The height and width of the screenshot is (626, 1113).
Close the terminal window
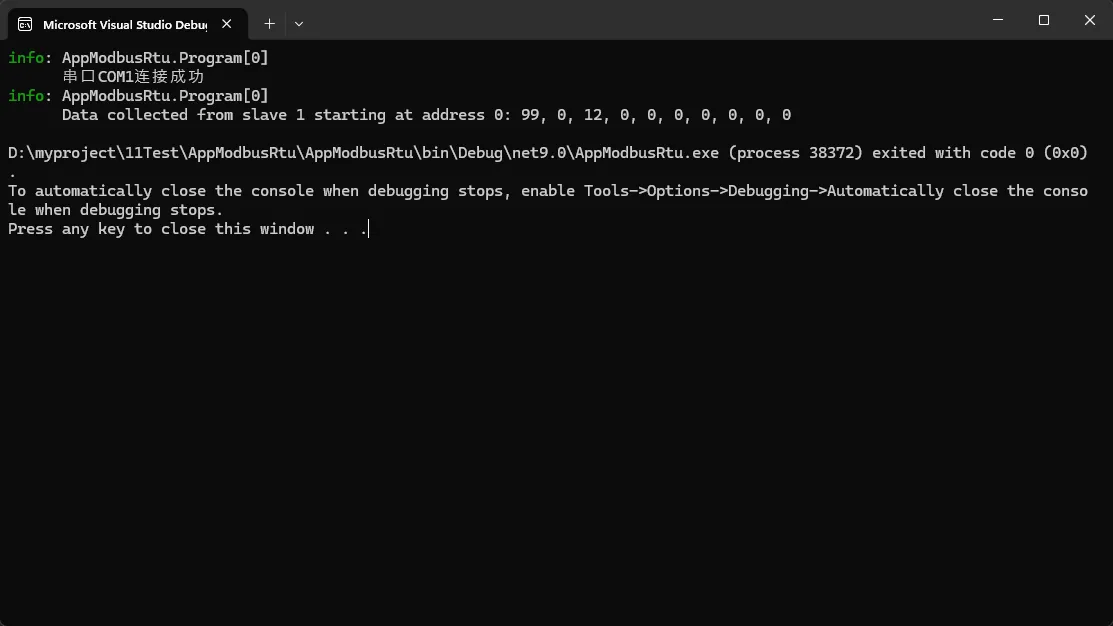(x=1089, y=20)
